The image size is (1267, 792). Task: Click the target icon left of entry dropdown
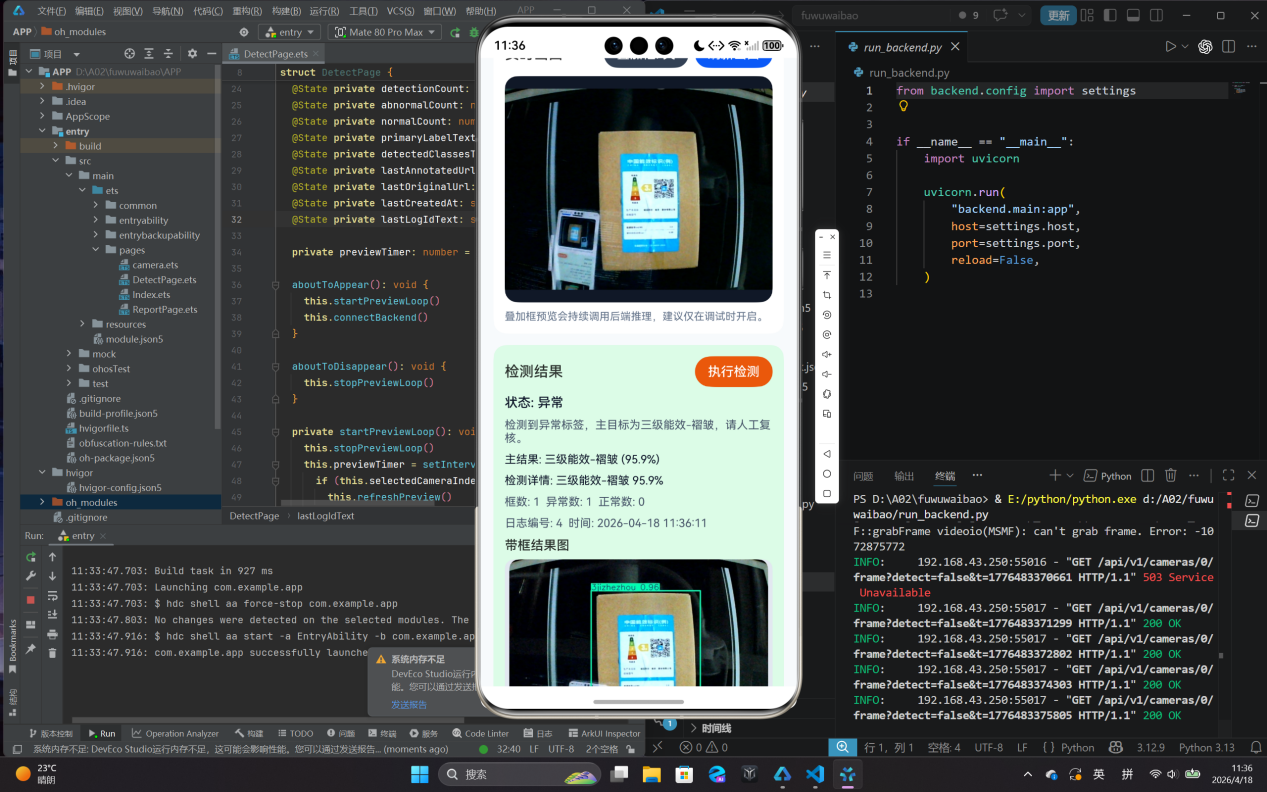[243, 32]
